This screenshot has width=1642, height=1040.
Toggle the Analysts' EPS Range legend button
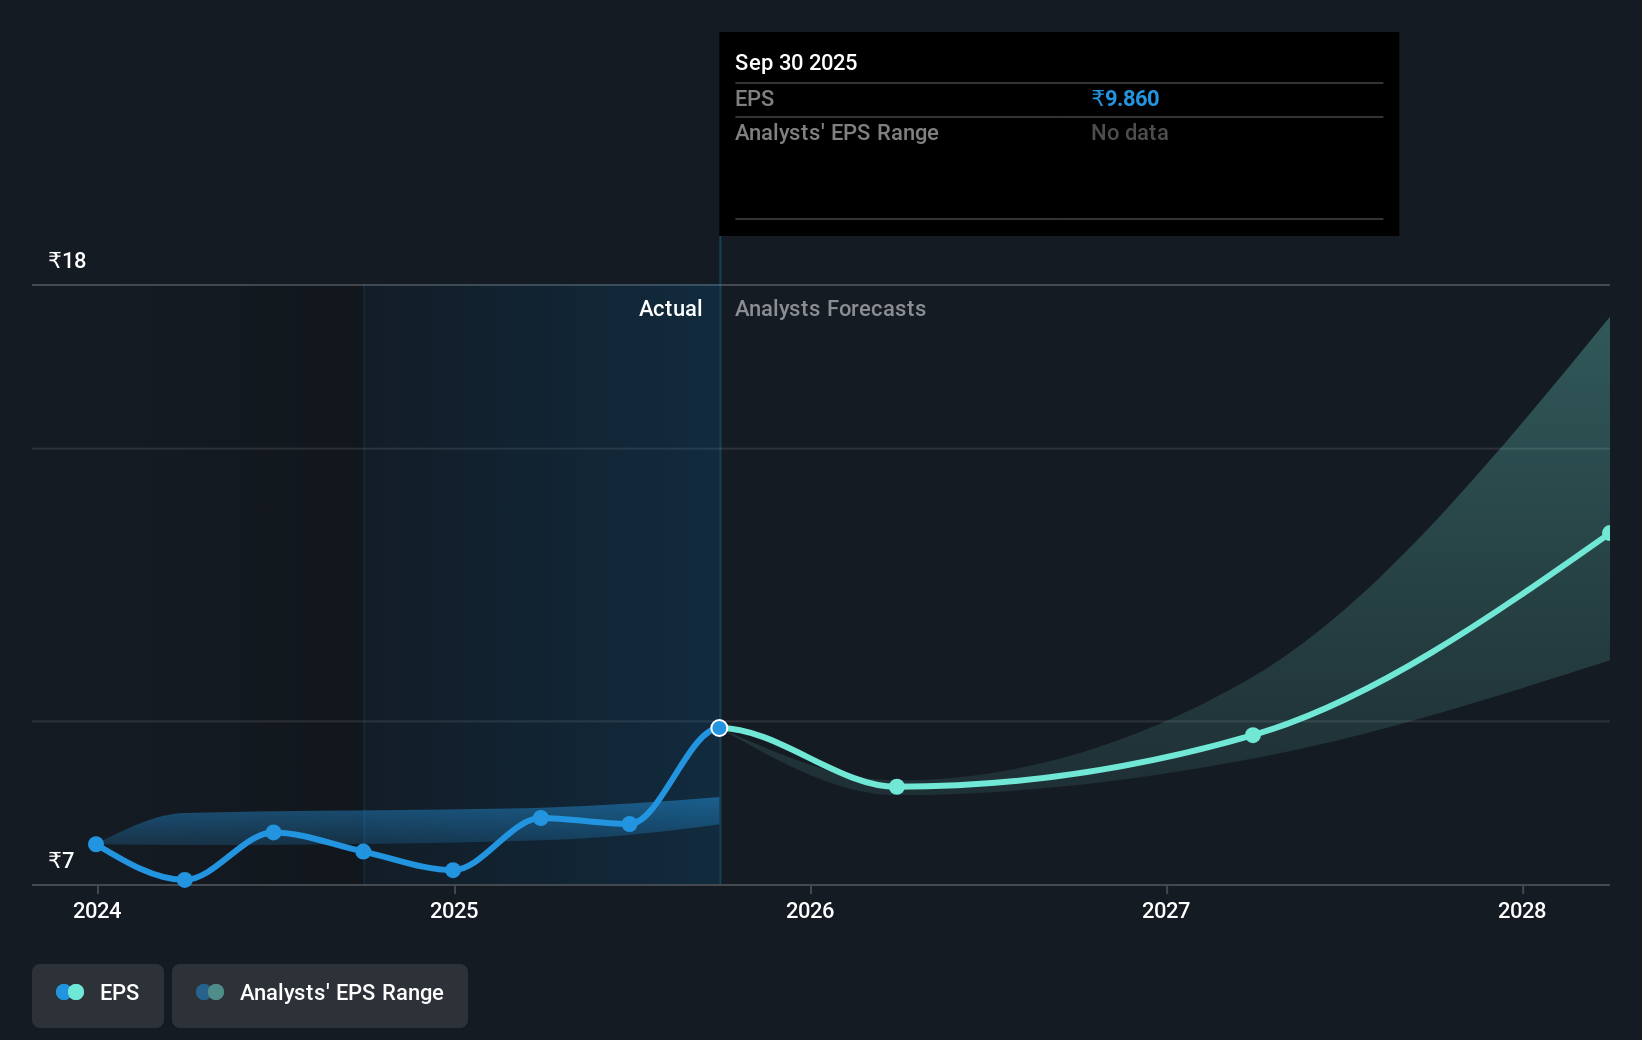[320, 995]
